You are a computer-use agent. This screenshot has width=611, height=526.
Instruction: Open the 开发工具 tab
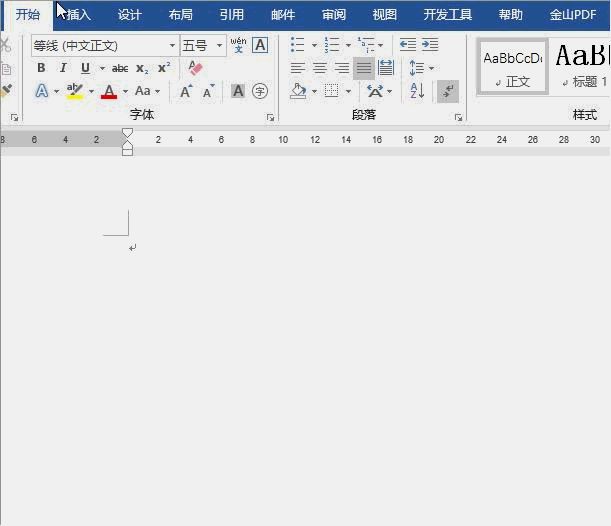448,15
